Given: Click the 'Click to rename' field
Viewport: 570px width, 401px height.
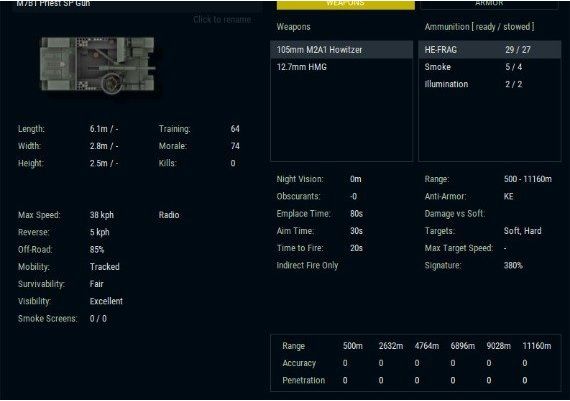Looking at the screenshot, I should point(222,20).
